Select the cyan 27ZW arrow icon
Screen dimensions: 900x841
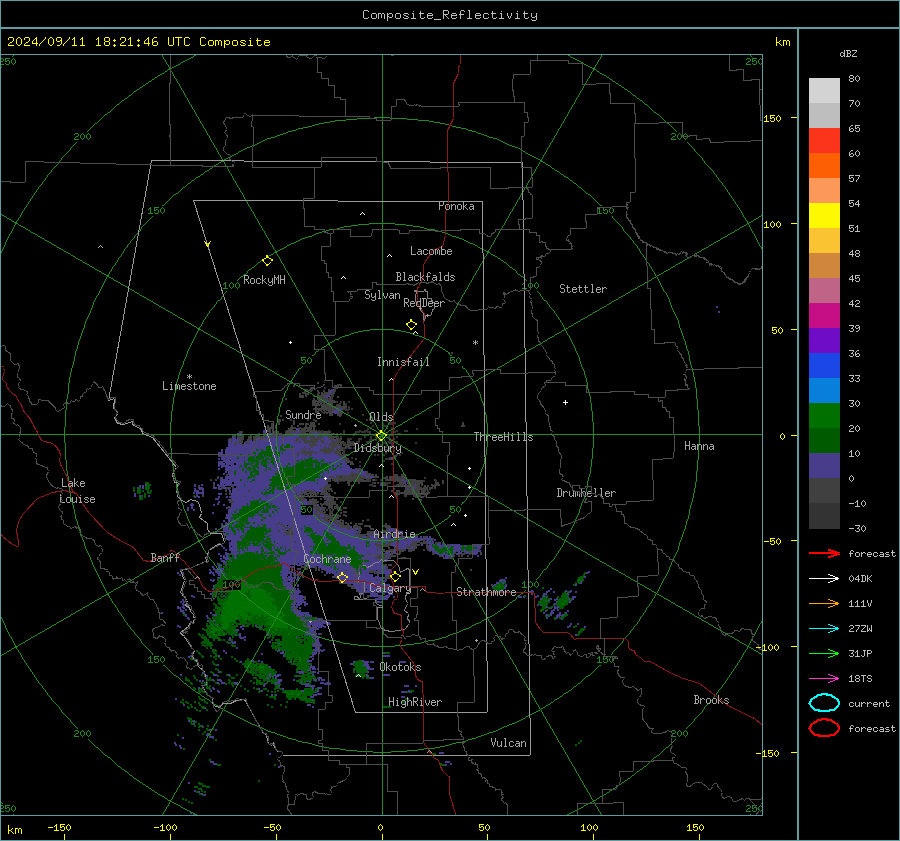[x=824, y=629]
